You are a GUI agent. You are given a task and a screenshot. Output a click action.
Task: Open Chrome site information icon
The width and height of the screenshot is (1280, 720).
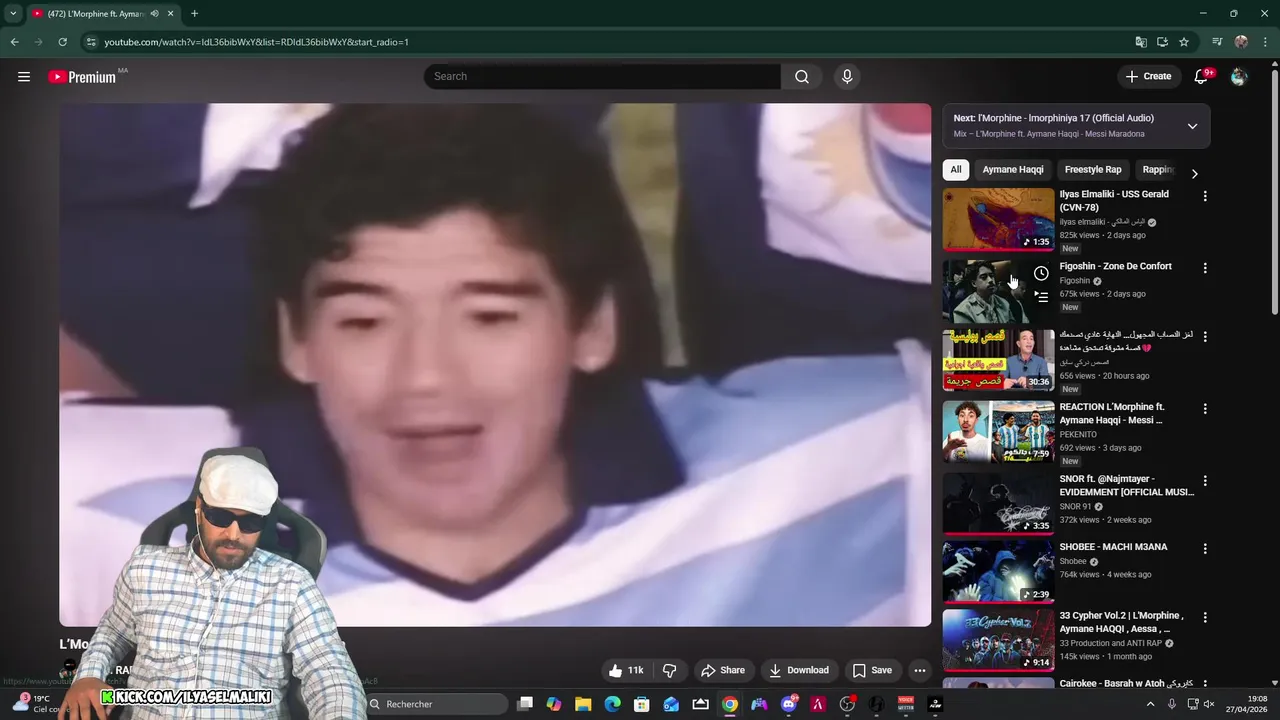click(91, 42)
